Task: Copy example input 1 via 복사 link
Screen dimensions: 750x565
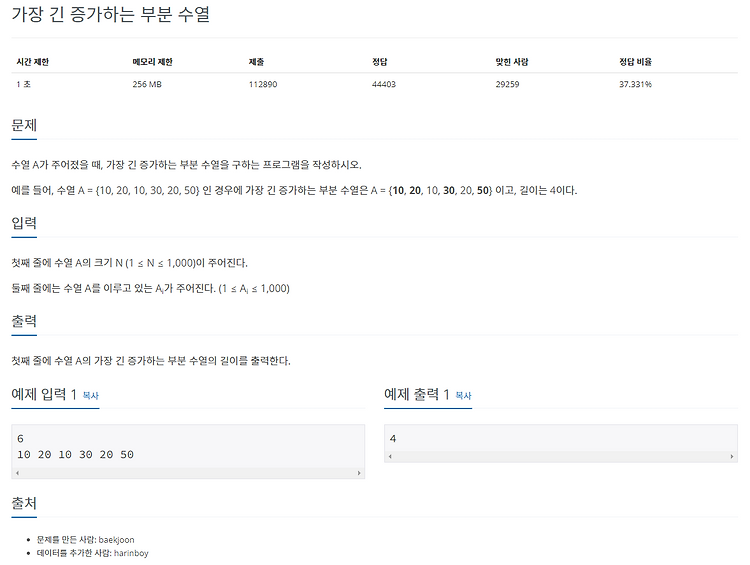Action: tap(90, 396)
